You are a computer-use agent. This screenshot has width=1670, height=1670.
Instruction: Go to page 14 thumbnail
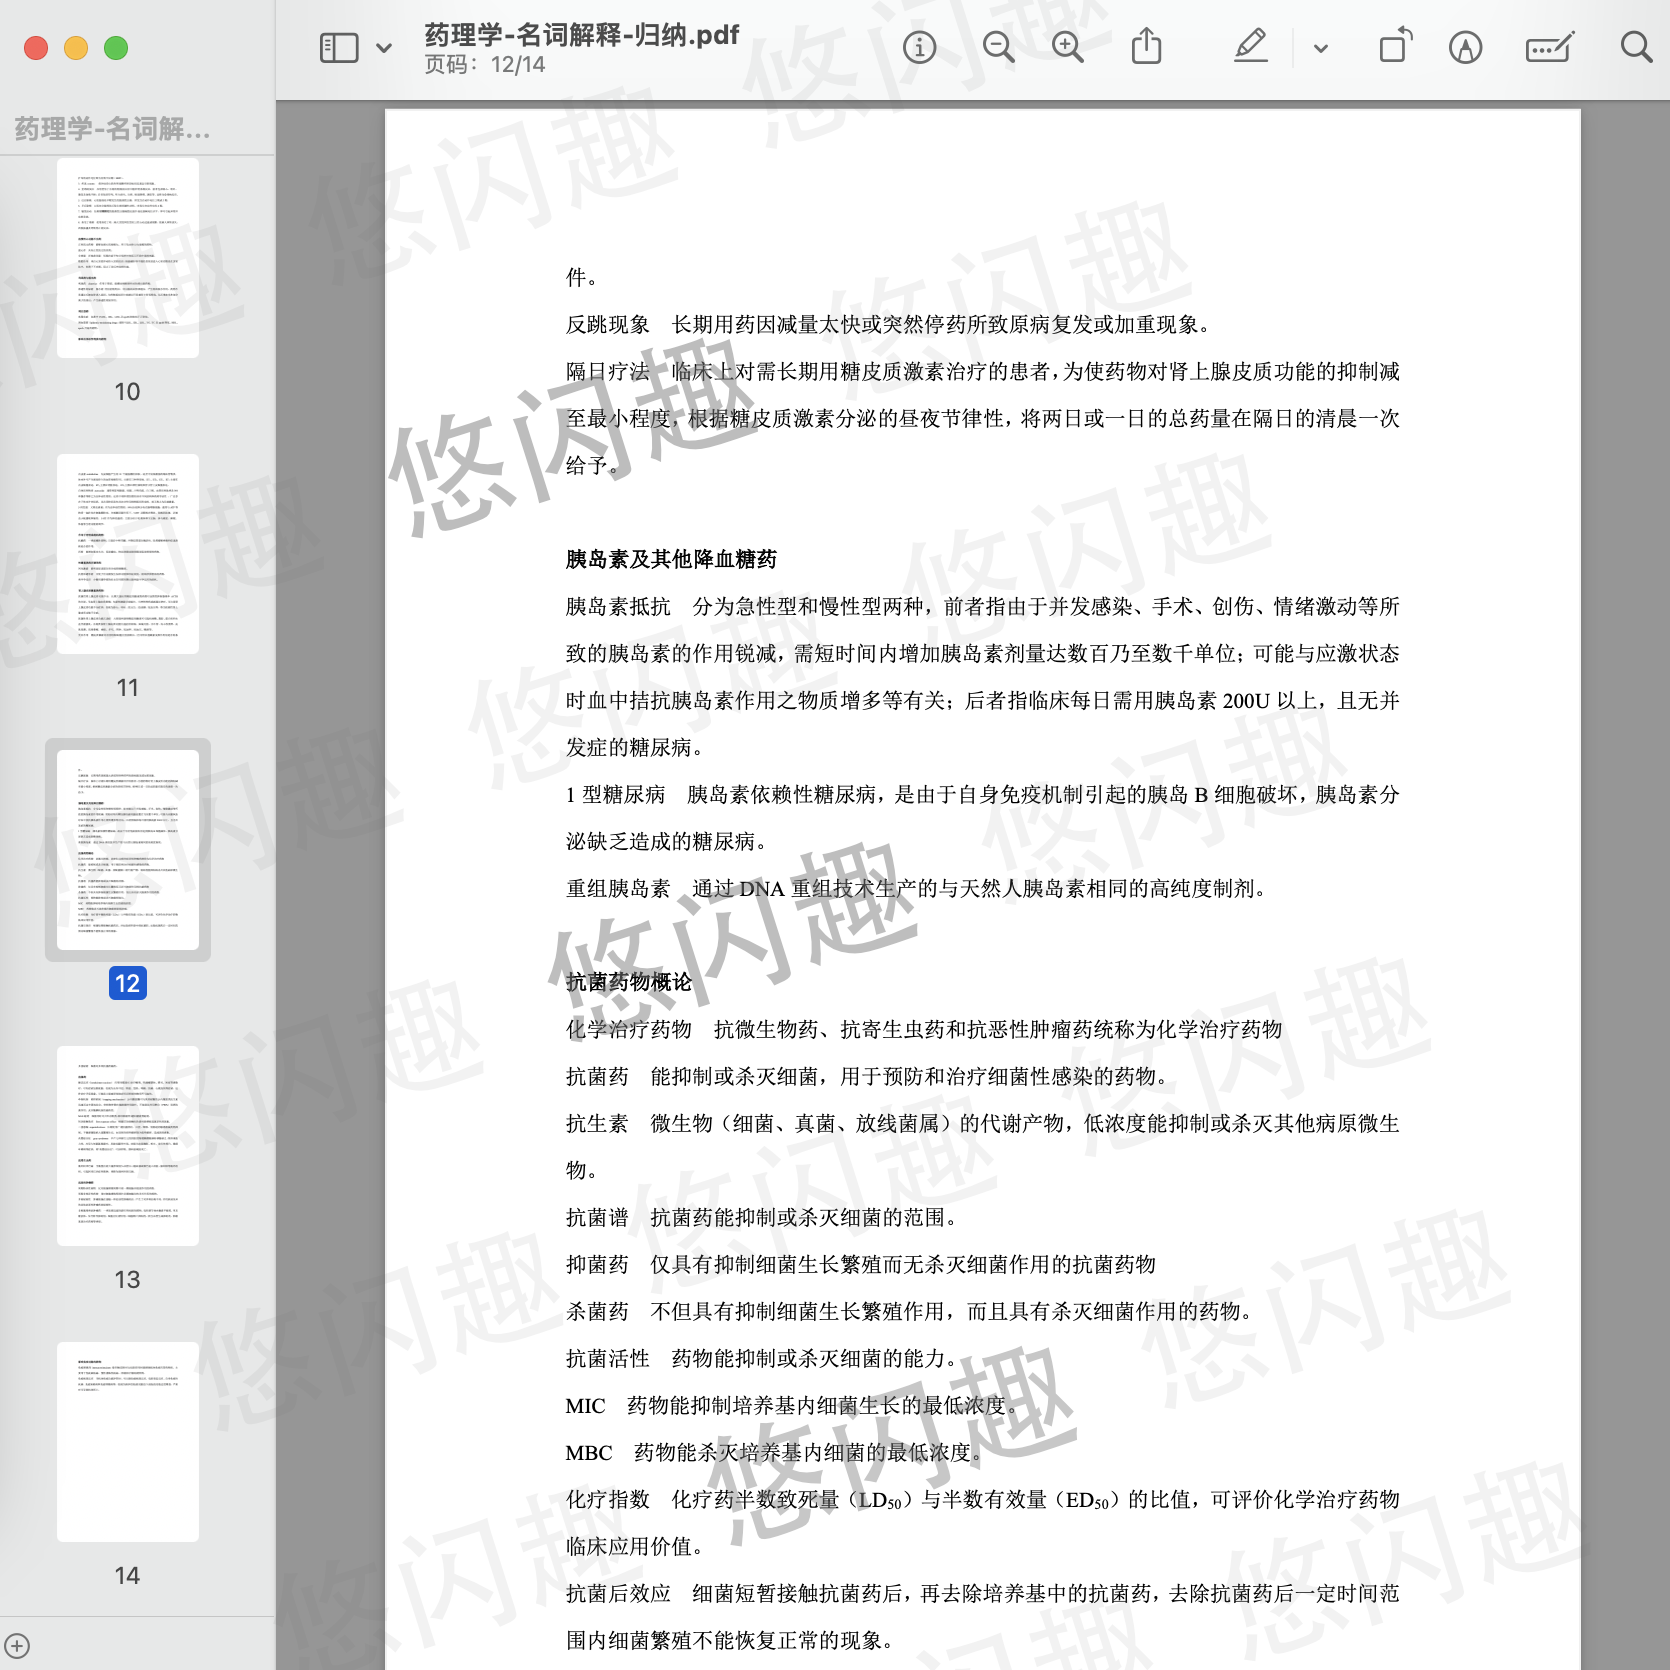tap(128, 1442)
